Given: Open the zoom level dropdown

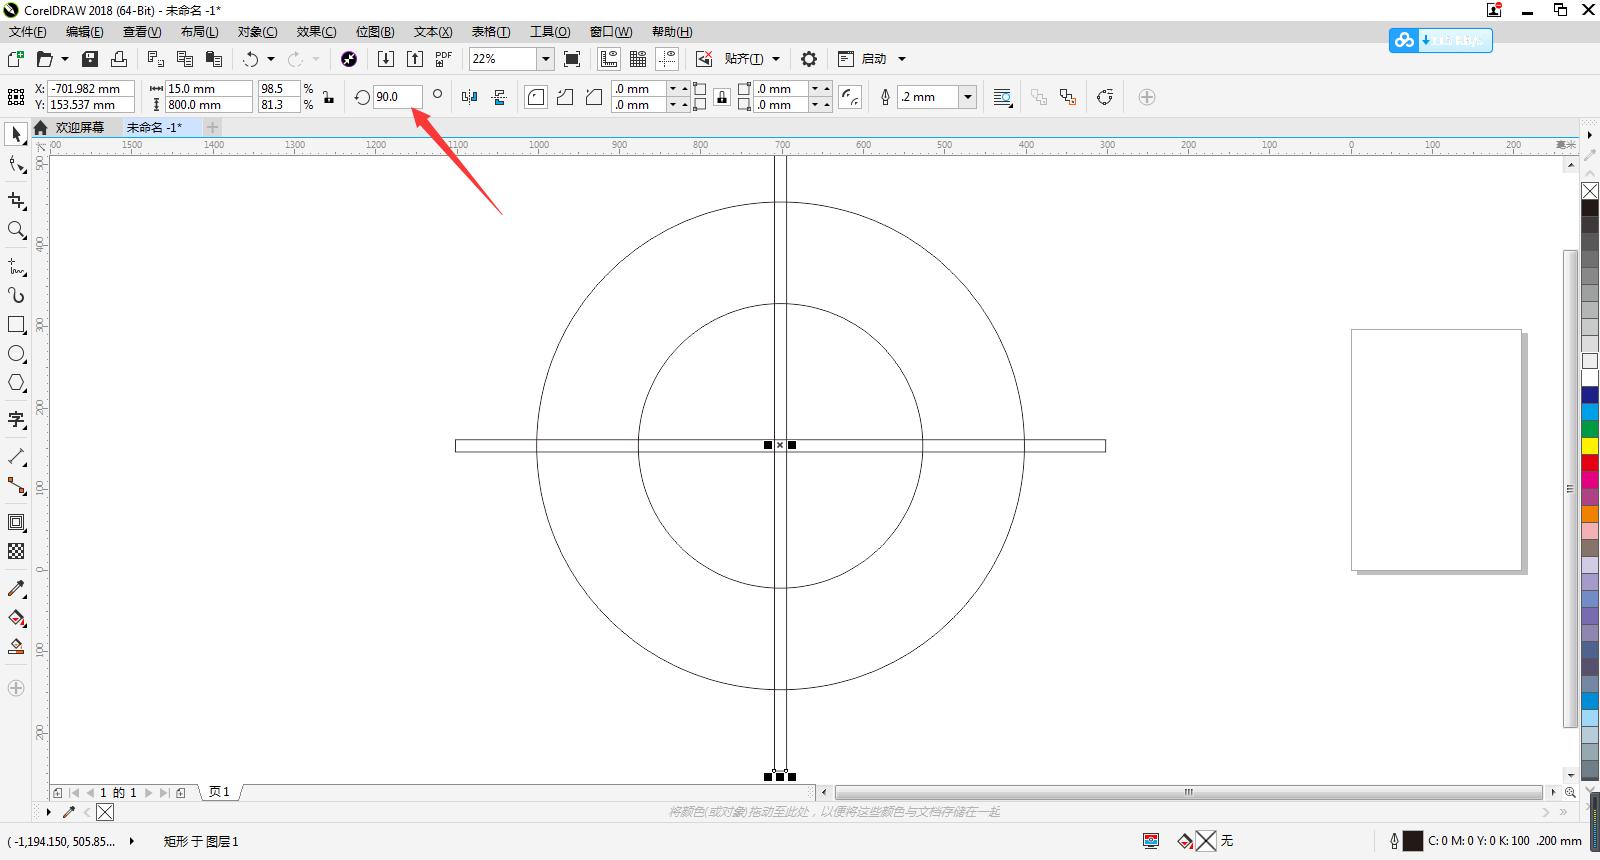Looking at the screenshot, I should coord(545,59).
